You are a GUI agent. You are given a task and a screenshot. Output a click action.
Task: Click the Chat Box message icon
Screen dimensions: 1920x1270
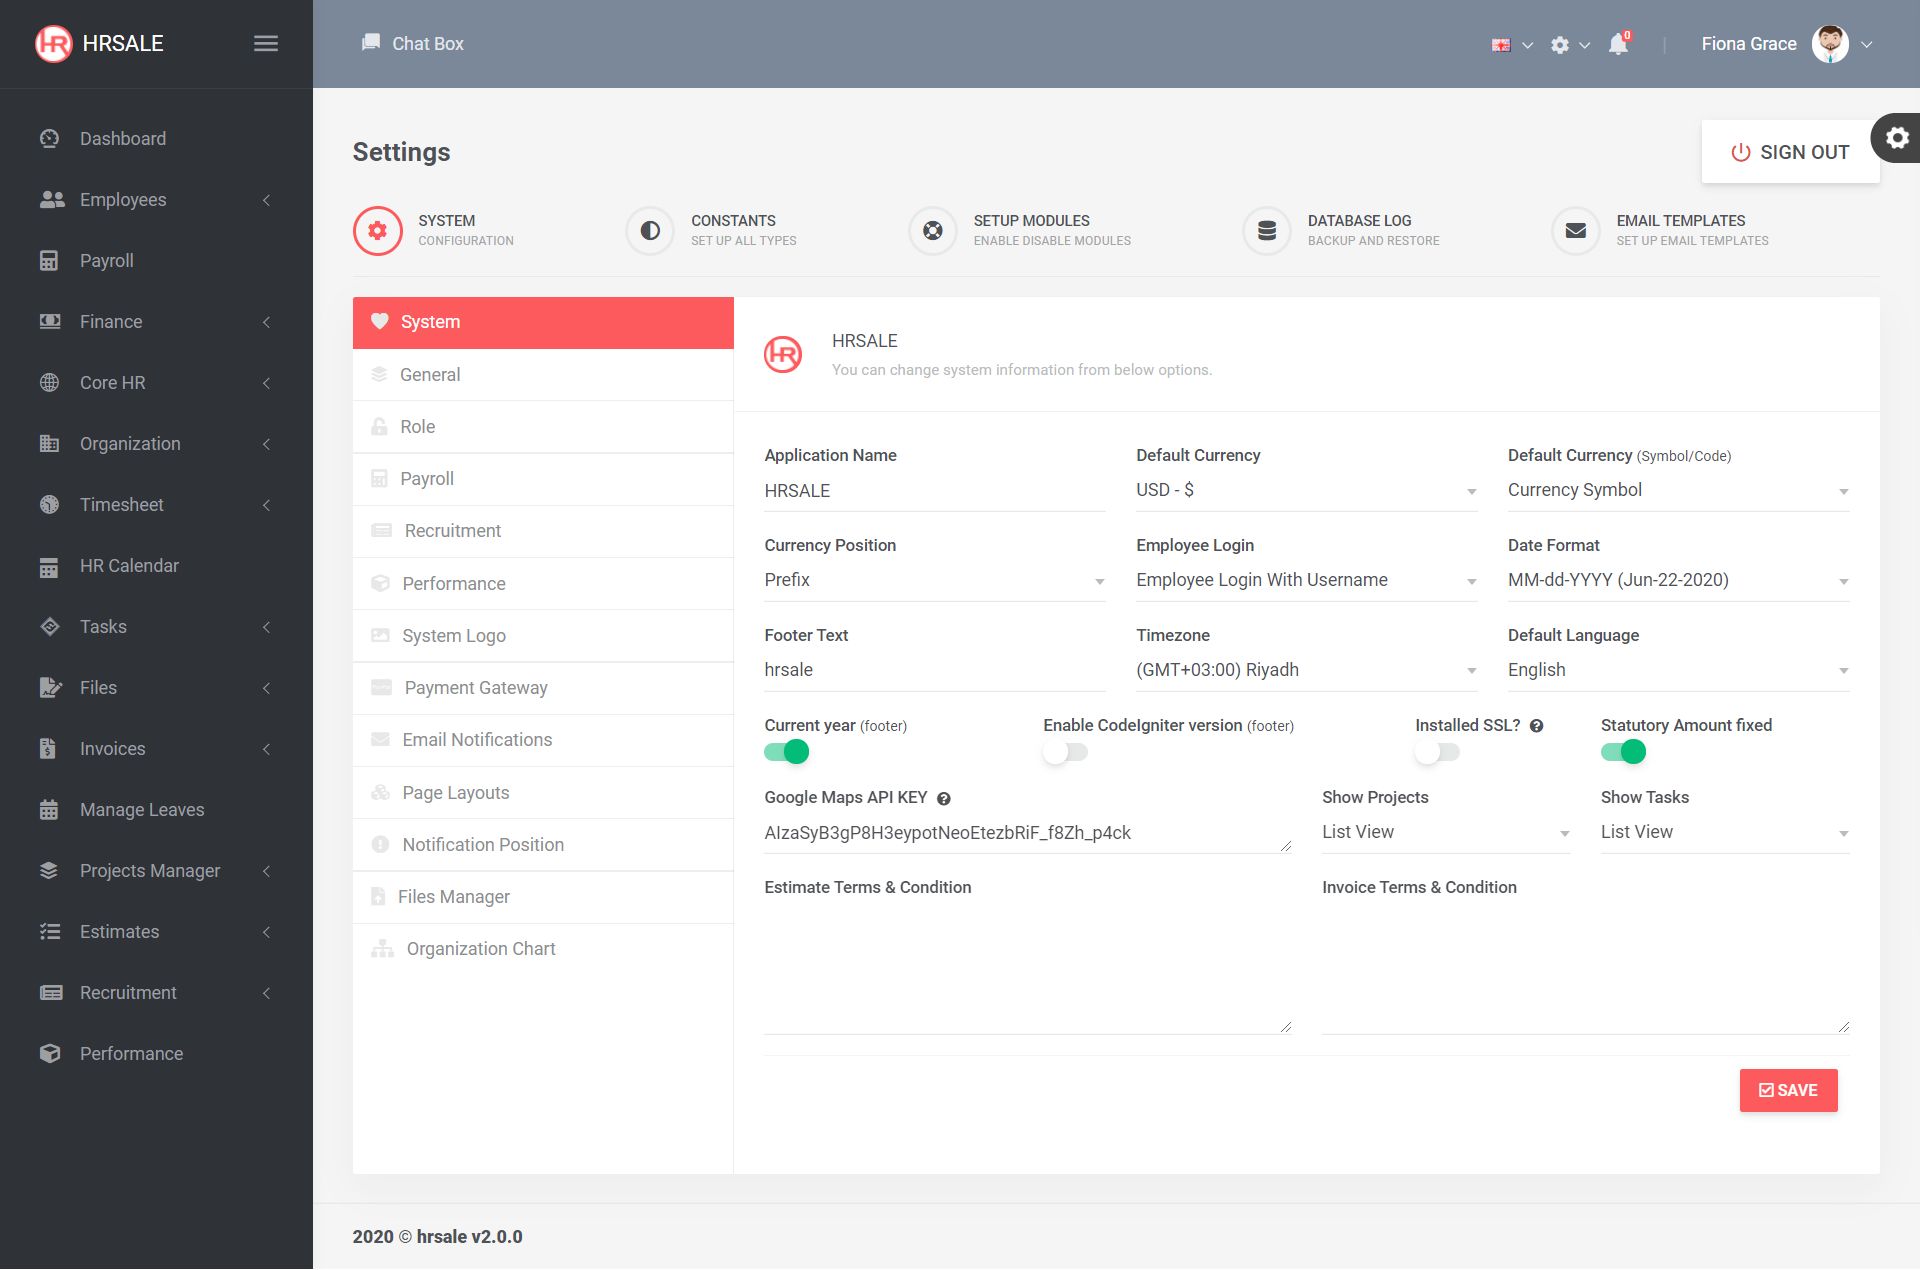tap(371, 42)
